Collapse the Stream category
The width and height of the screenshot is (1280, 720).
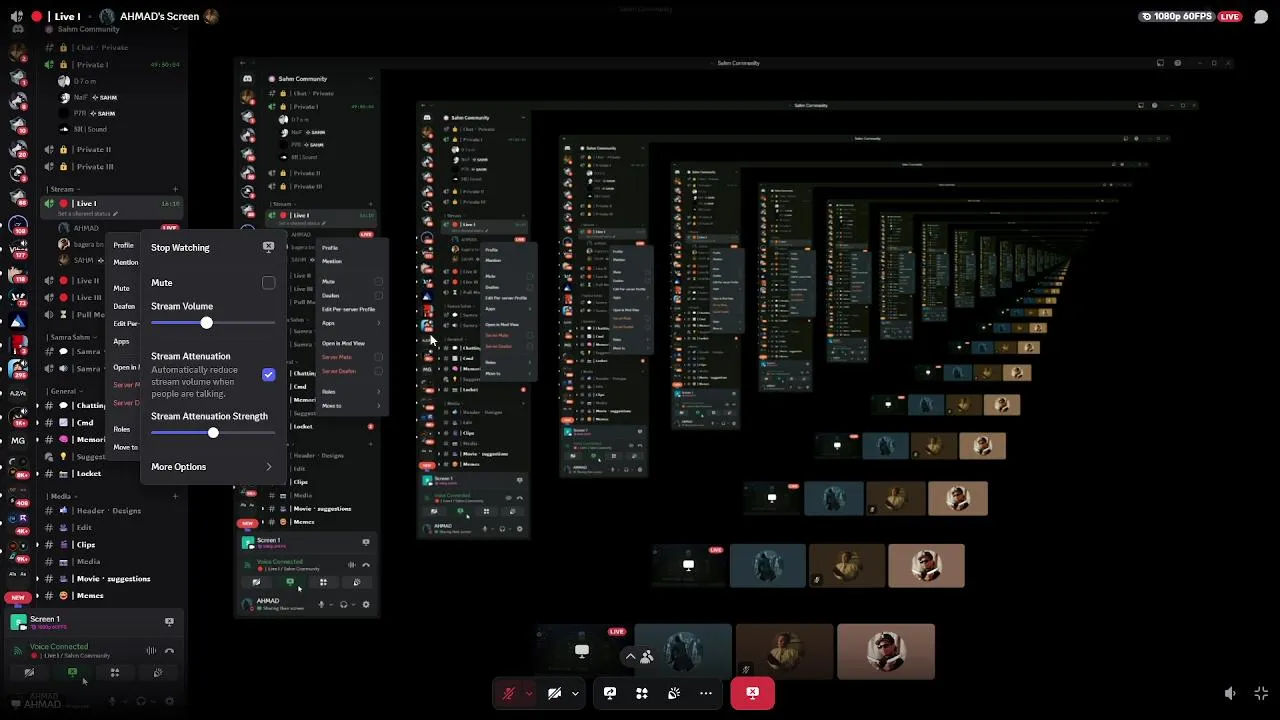coord(62,189)
